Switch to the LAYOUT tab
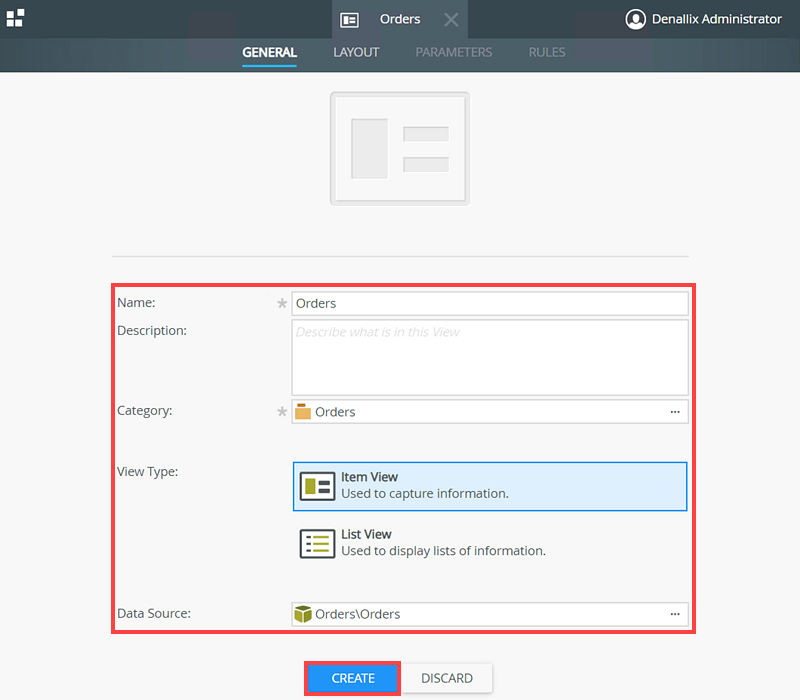Viewport: 800px width, 700px height. click(356, 52)
